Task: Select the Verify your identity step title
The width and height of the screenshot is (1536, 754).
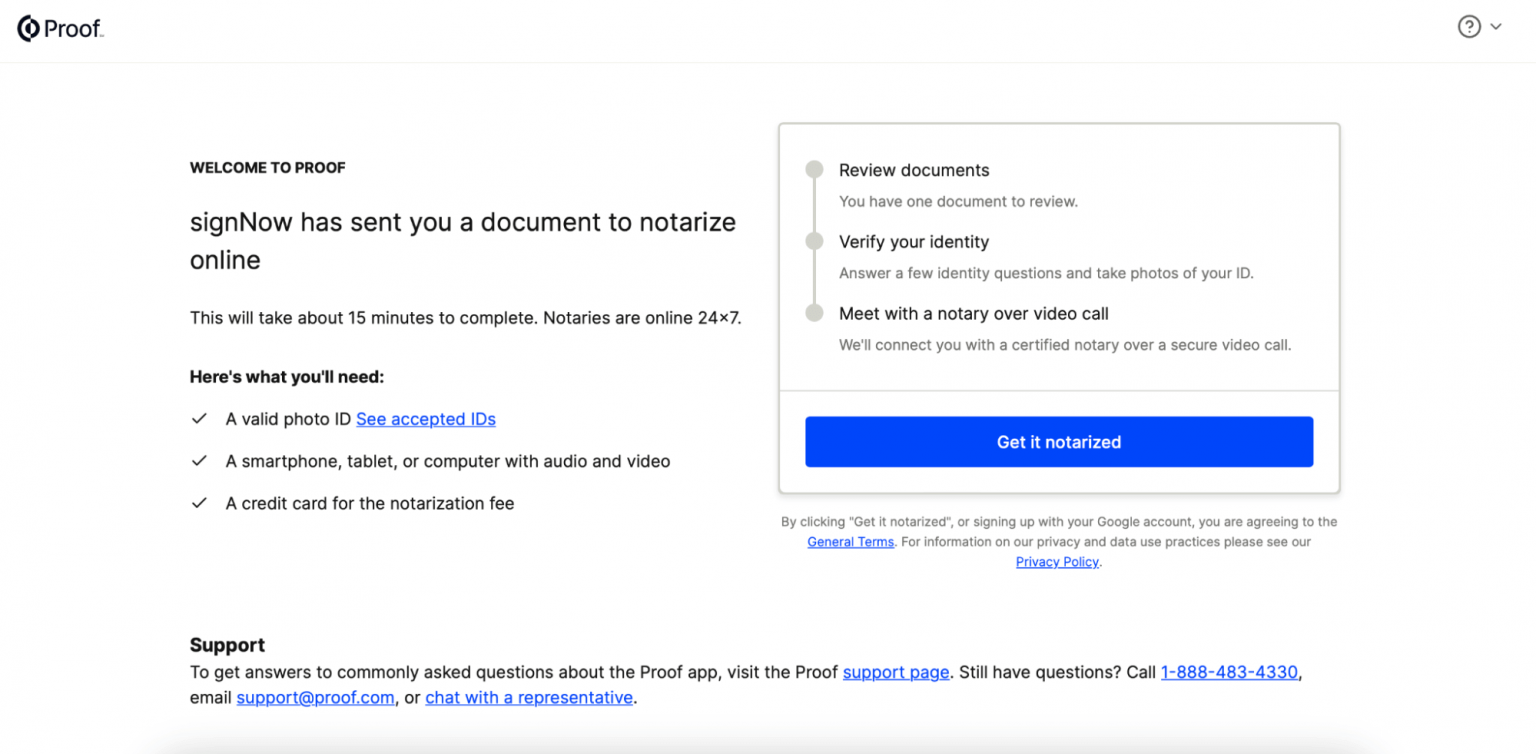Action: pos(914,242)
